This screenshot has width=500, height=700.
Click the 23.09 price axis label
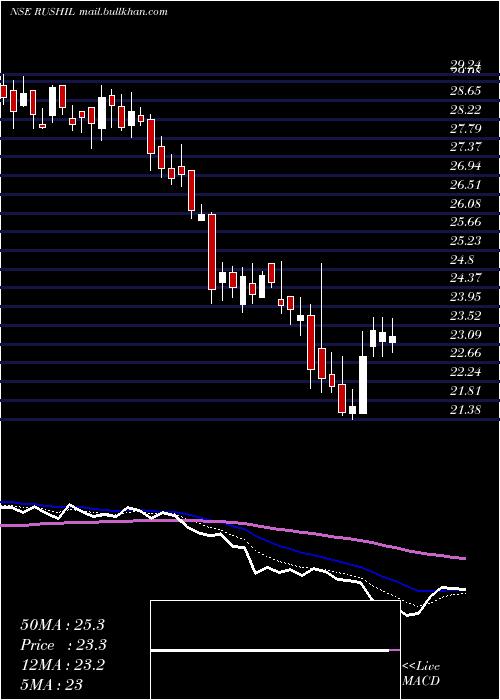tap(465, 334)
